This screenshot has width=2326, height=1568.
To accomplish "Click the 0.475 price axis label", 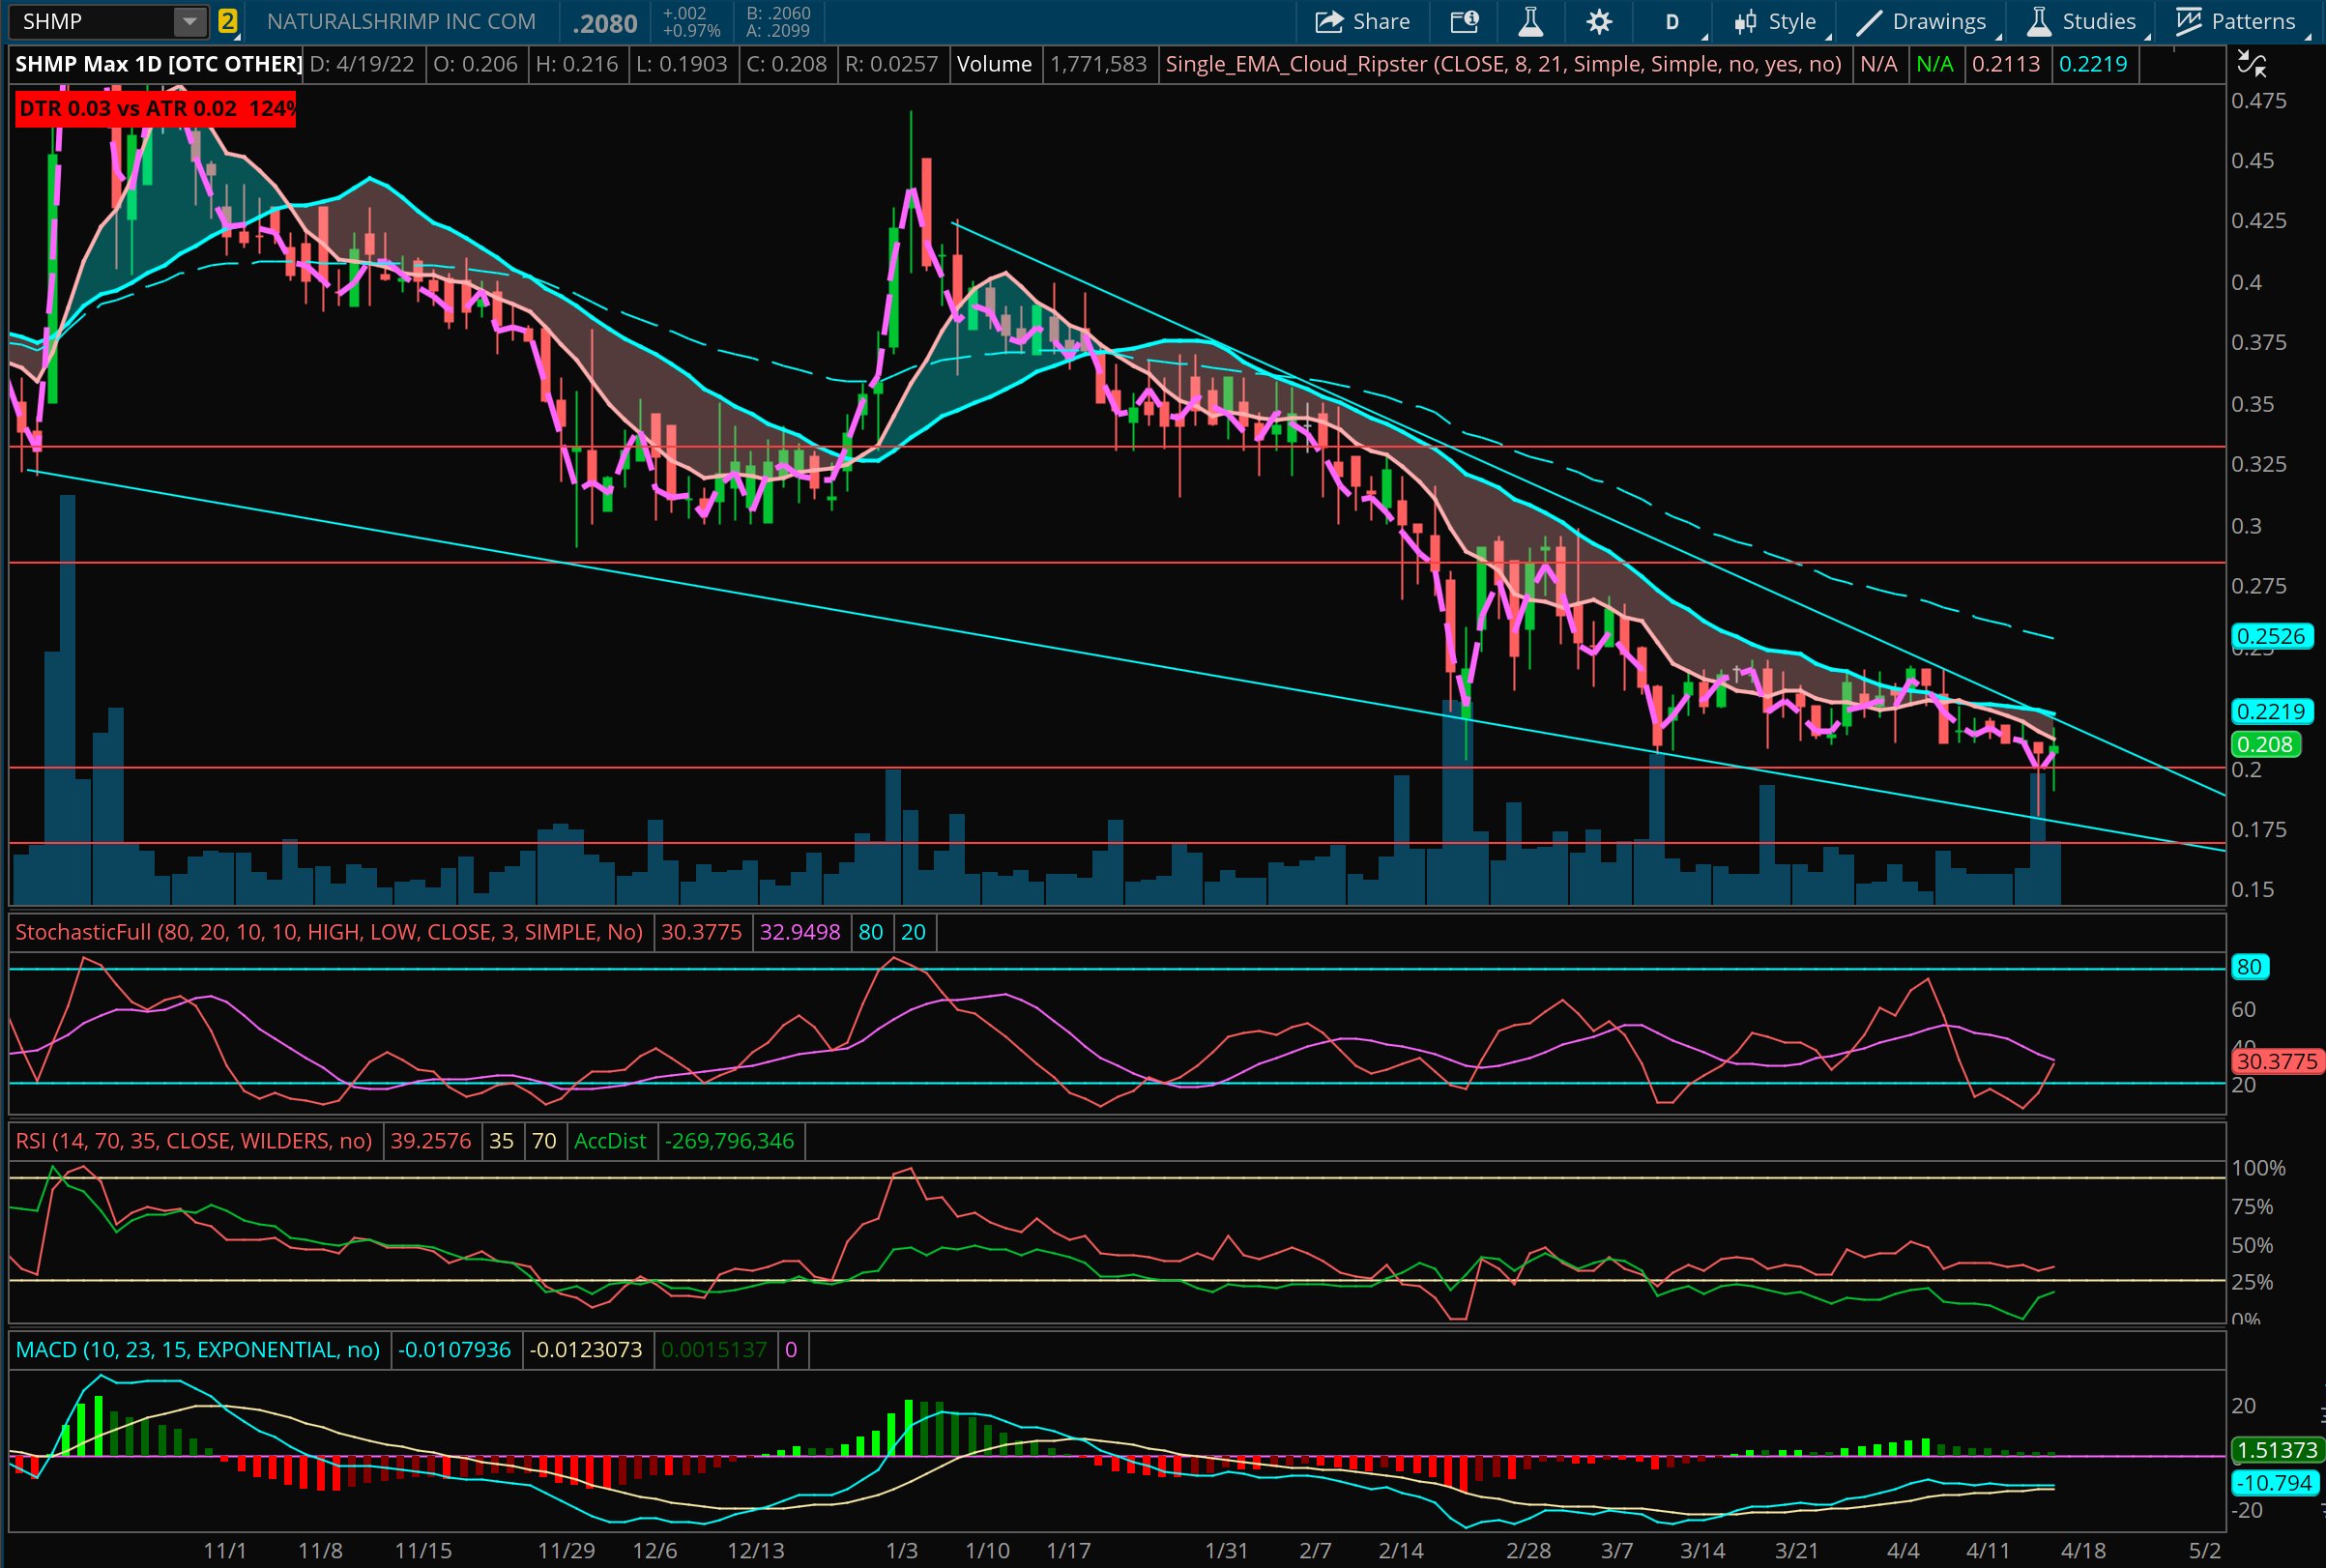I will 2259,100.
